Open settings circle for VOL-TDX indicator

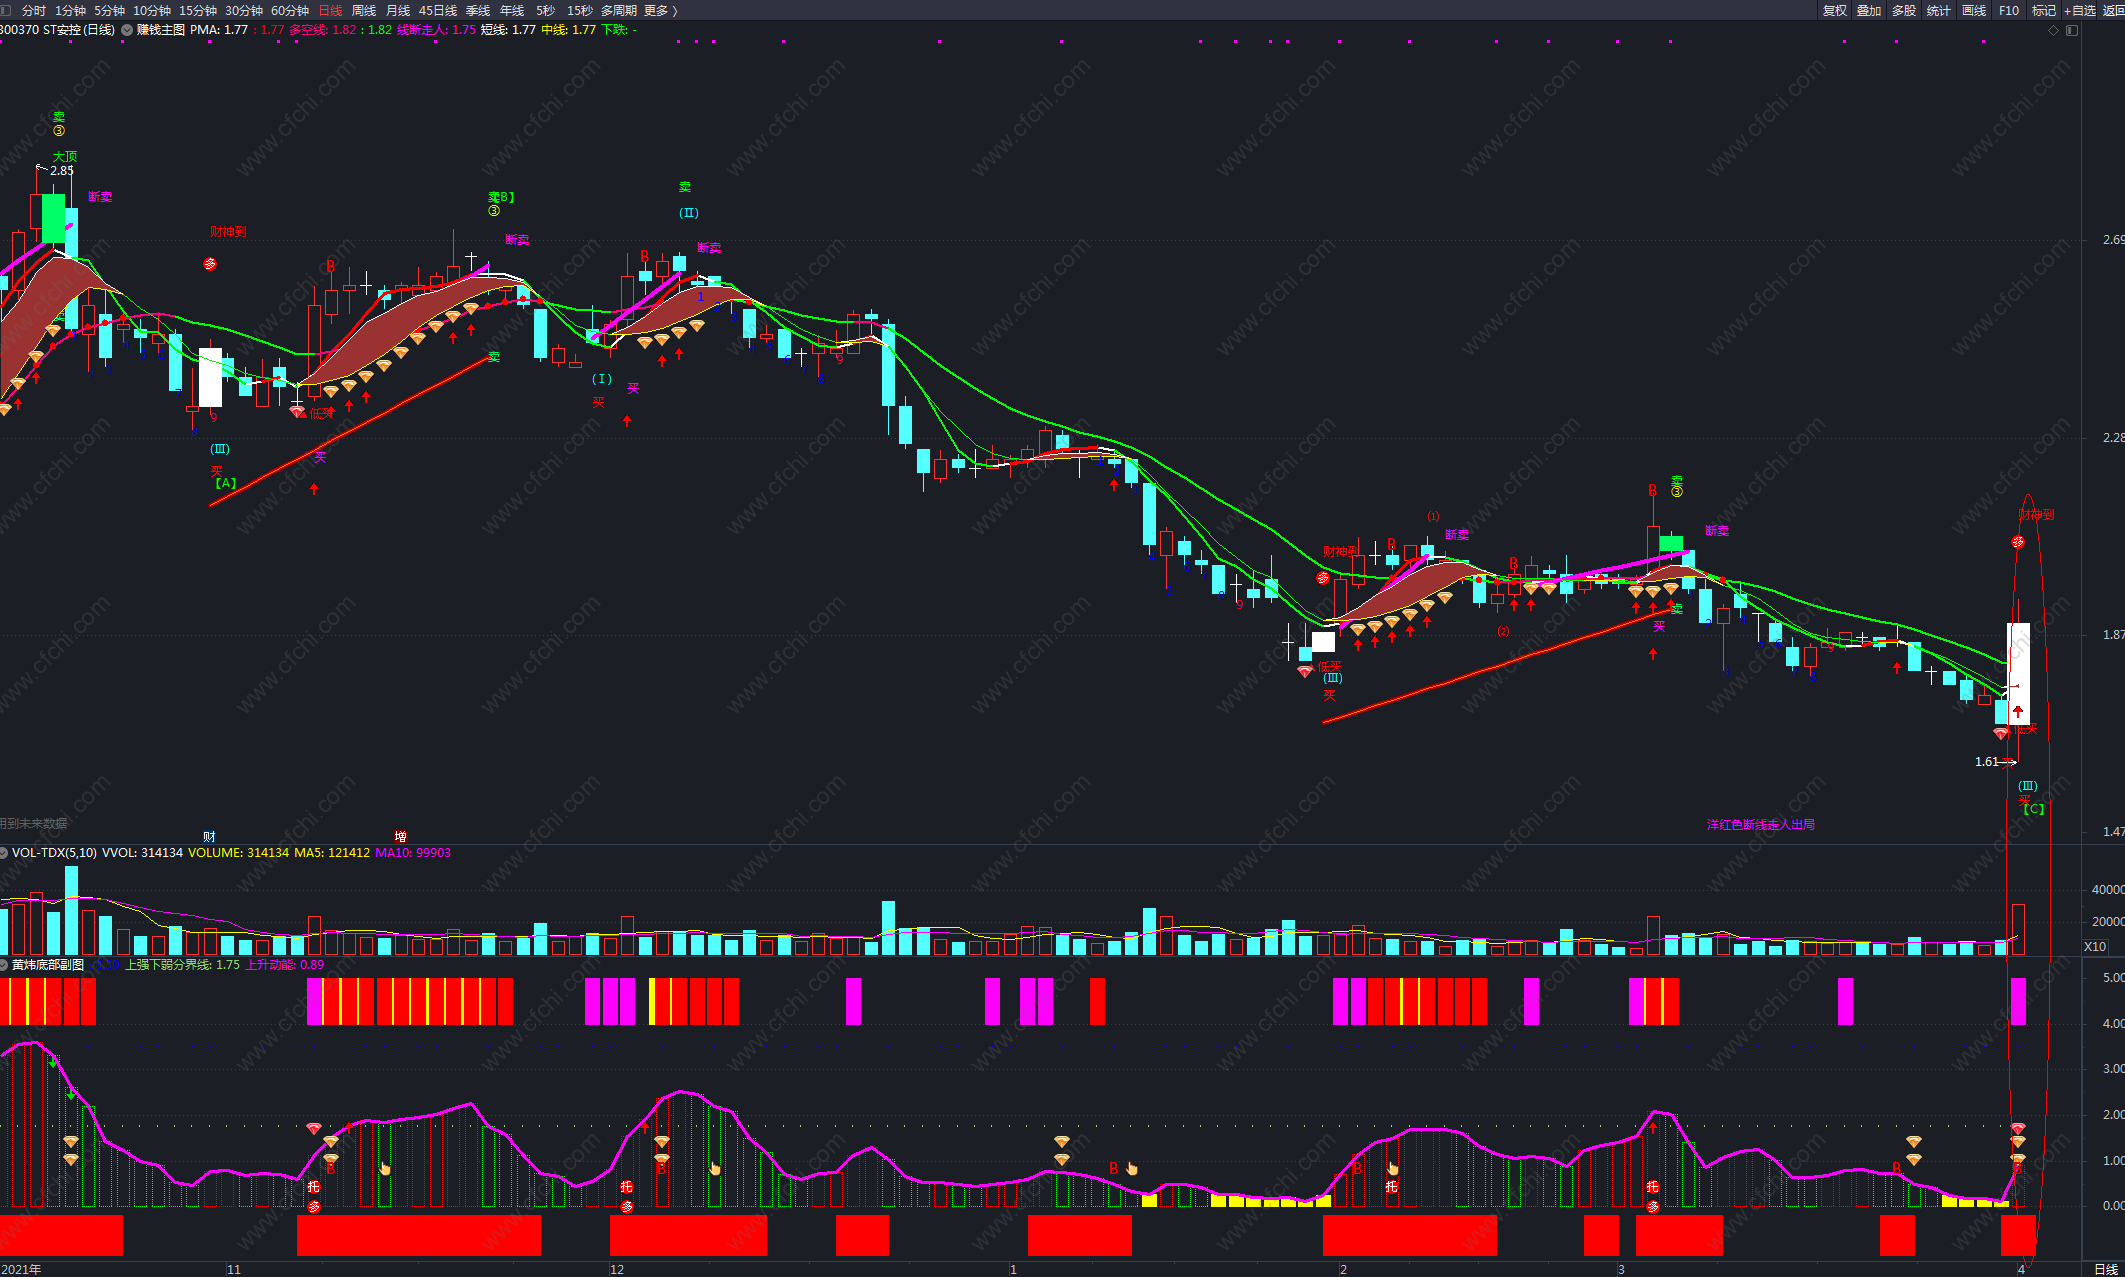click(4, 853)
